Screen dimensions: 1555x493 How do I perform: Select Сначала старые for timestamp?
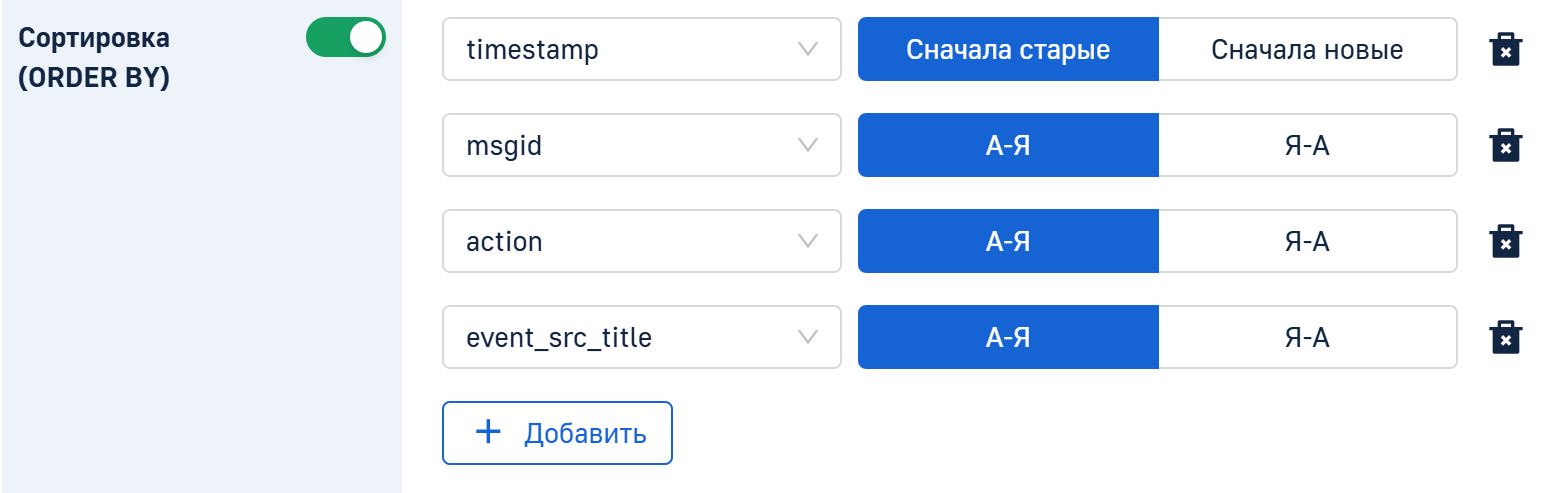1008,49
